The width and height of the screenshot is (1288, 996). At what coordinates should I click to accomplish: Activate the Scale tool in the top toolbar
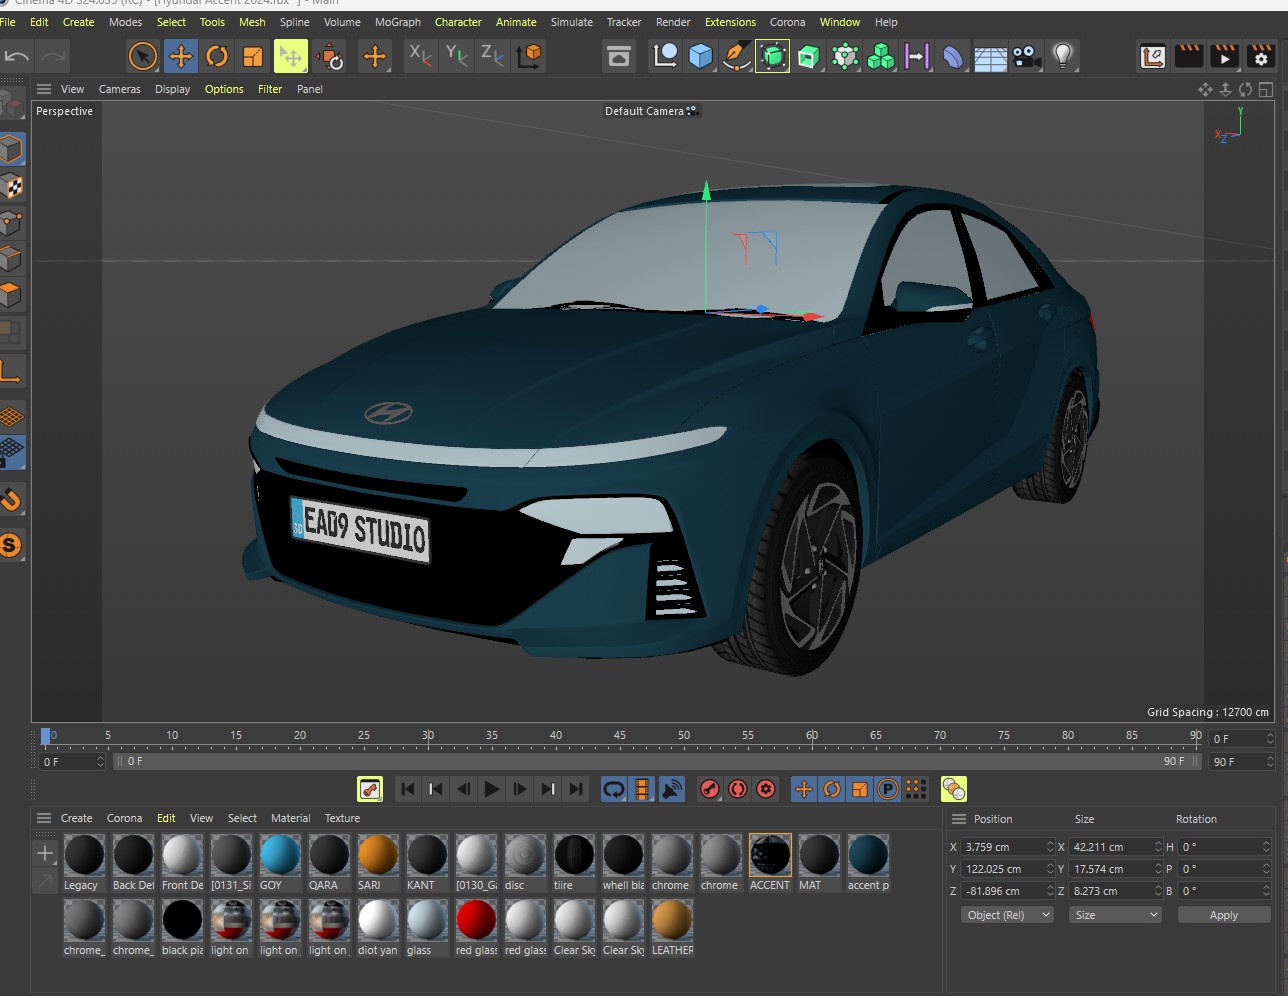click(x=253, y=57)
